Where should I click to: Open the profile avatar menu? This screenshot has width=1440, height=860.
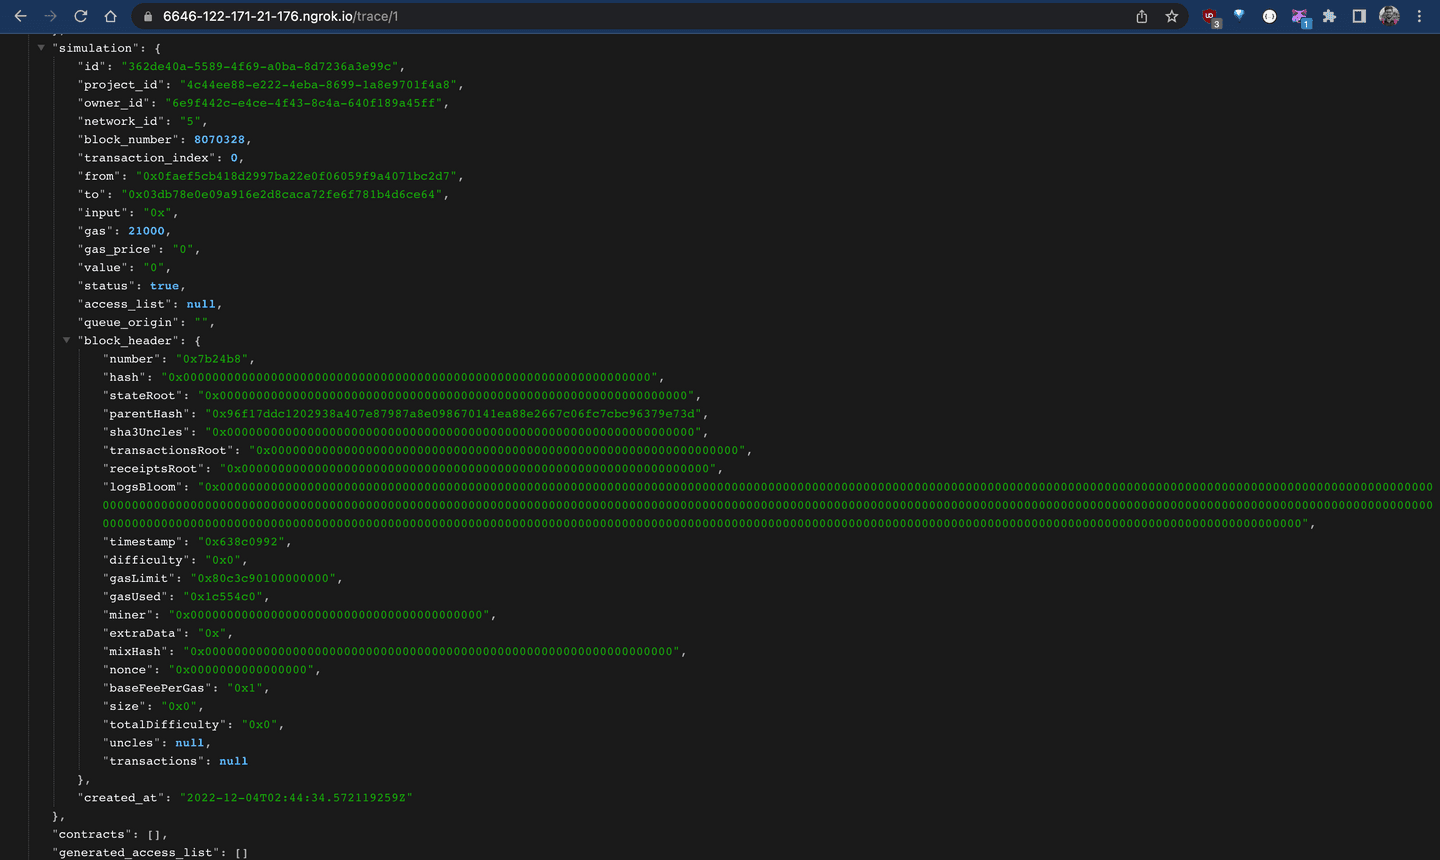(x=1389, y=16)
